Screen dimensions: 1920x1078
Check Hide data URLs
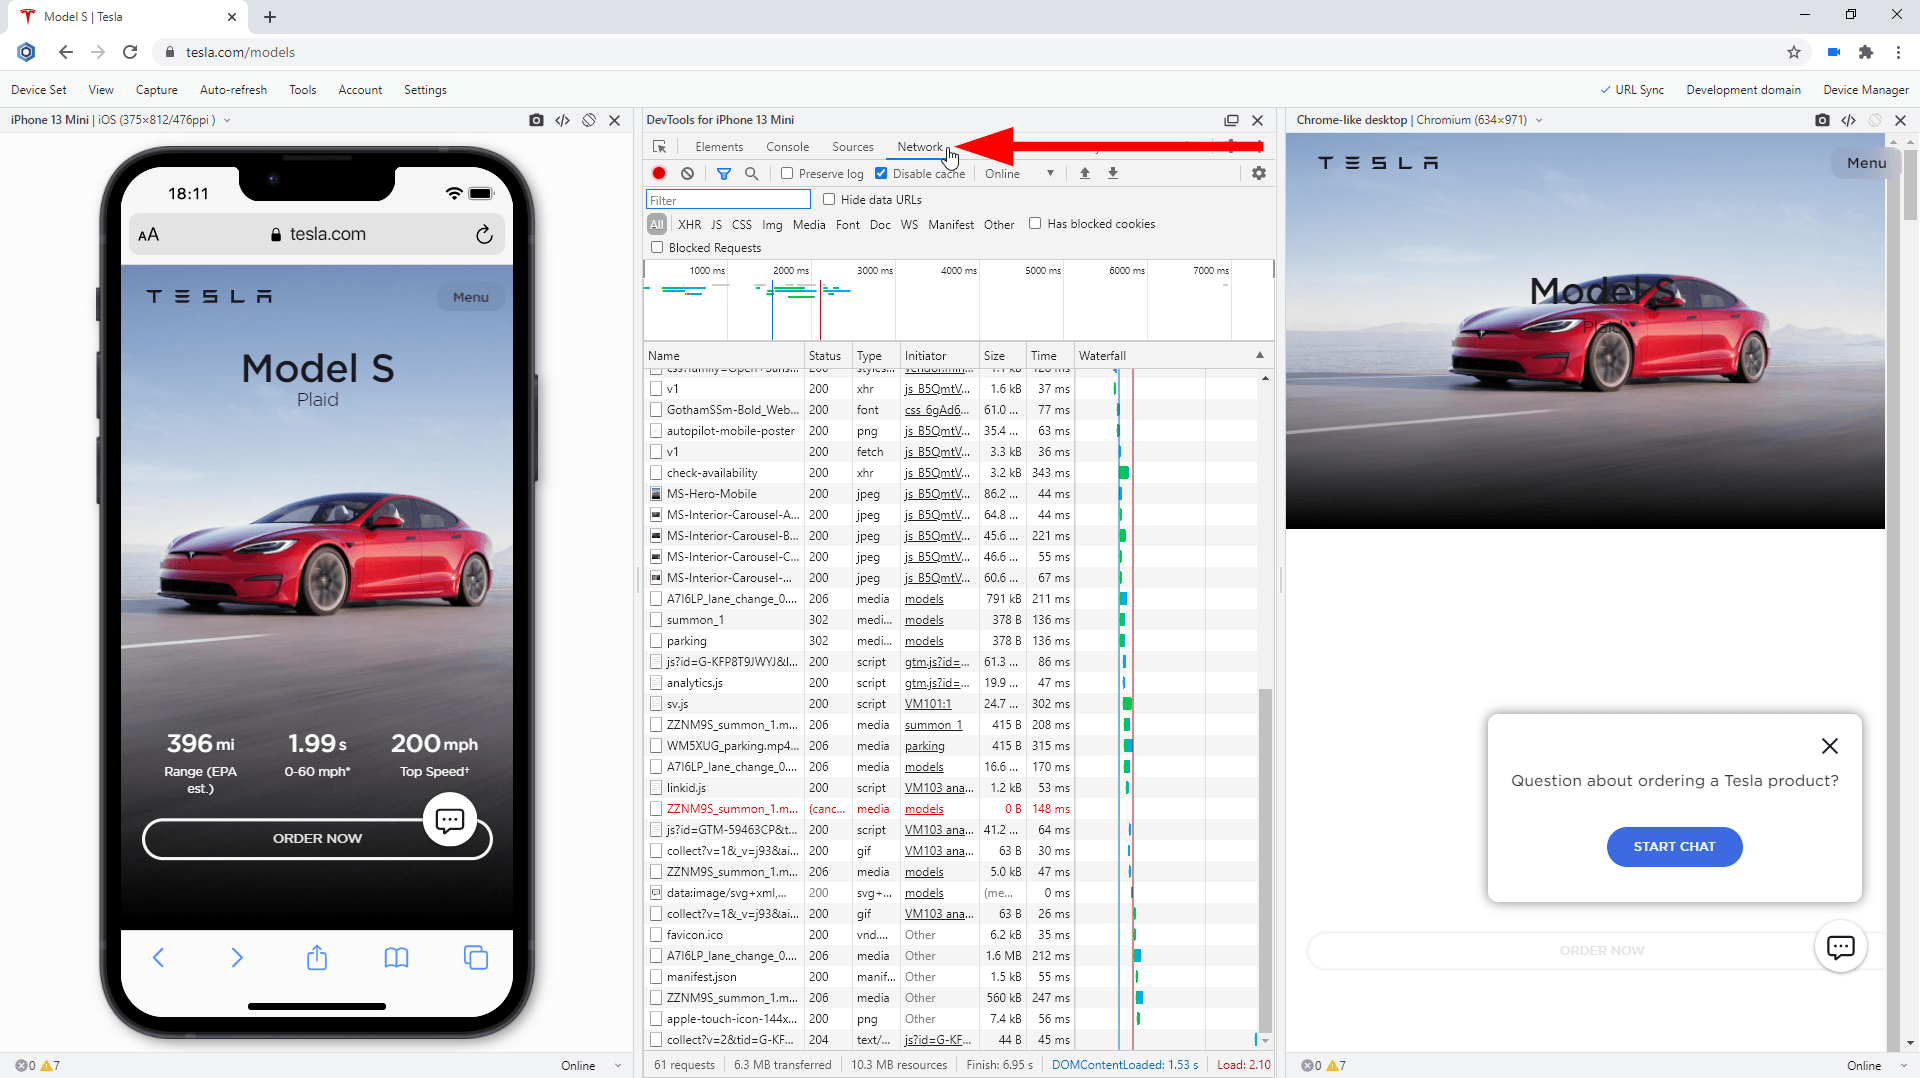pos(829,199)
